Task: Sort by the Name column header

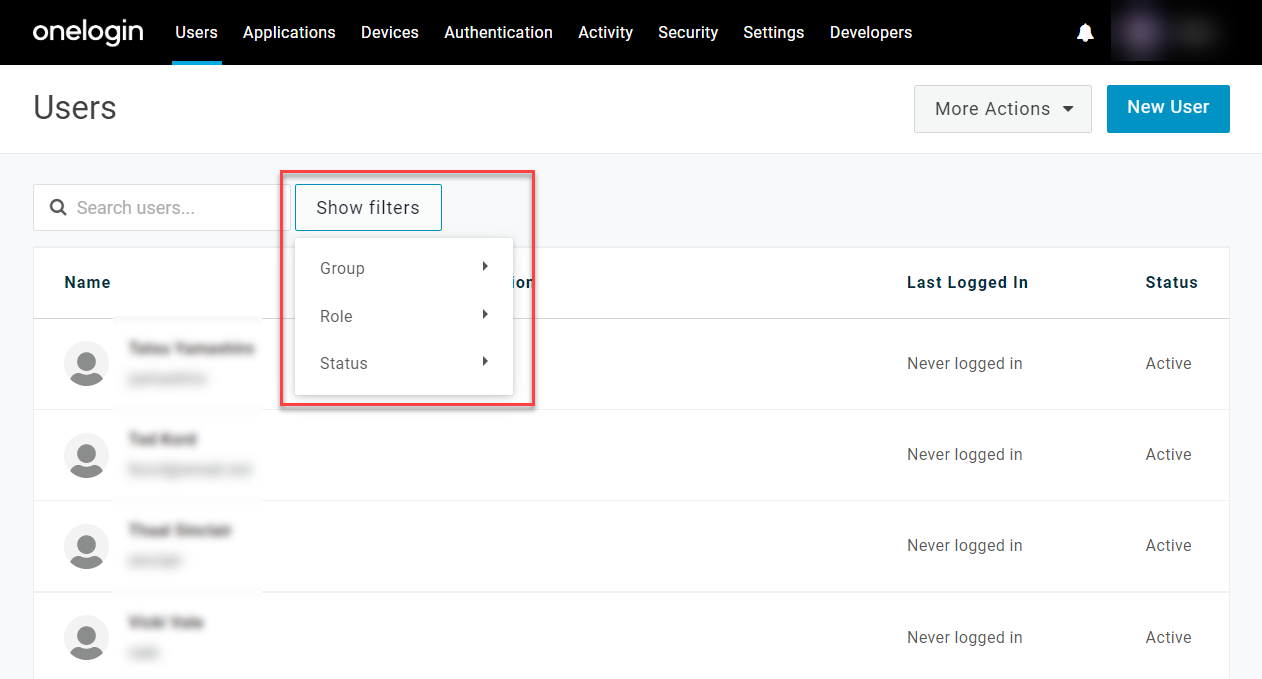Action: (87, 282)
